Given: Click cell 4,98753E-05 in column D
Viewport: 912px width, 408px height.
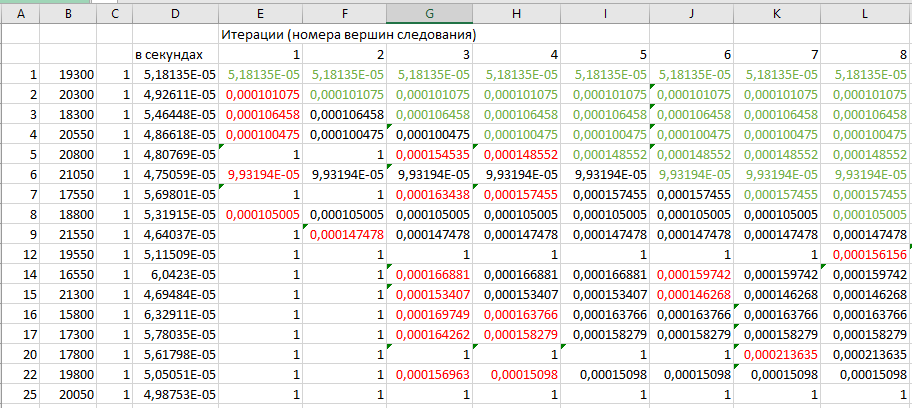Looking at the screenshot, I should pos(176,393).
